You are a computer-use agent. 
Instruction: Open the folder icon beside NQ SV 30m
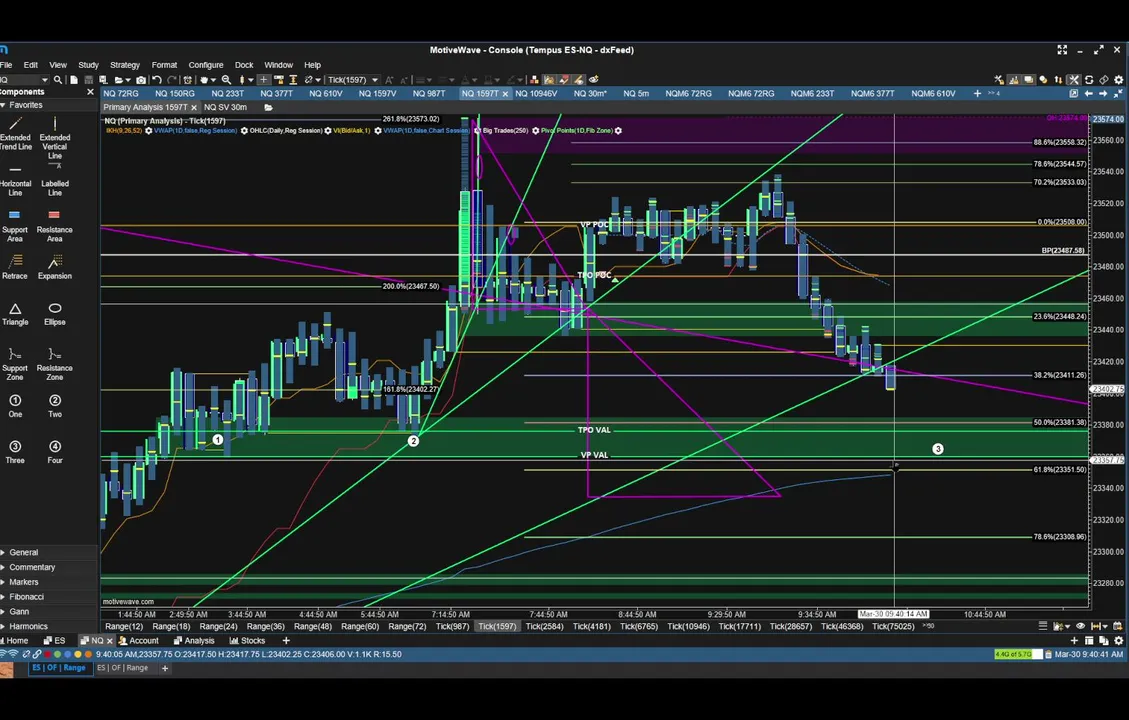pos(269,107)
